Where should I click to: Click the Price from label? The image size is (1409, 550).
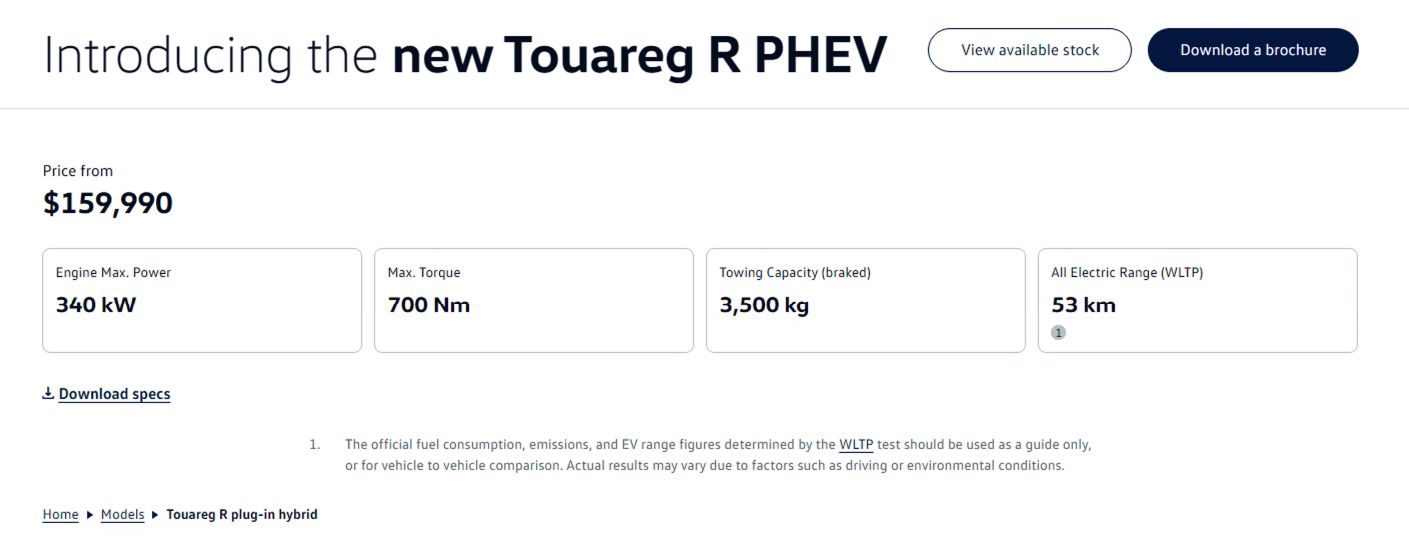(x=78, y=171)
